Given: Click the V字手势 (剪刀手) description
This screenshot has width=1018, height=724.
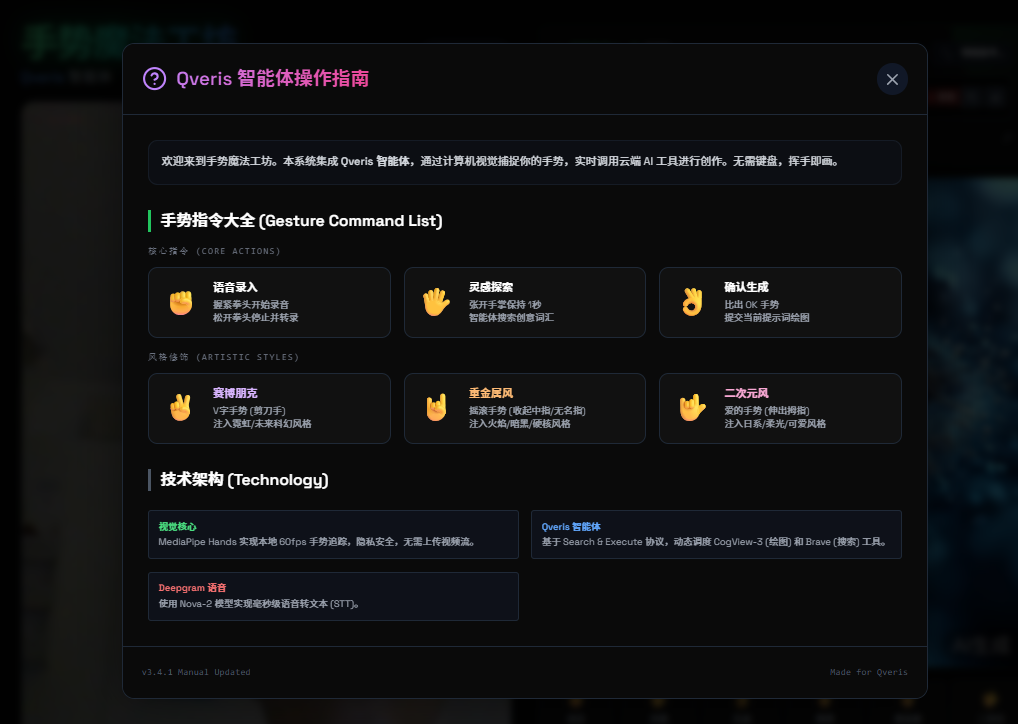Looking at the screenshot, I should 249,410.
